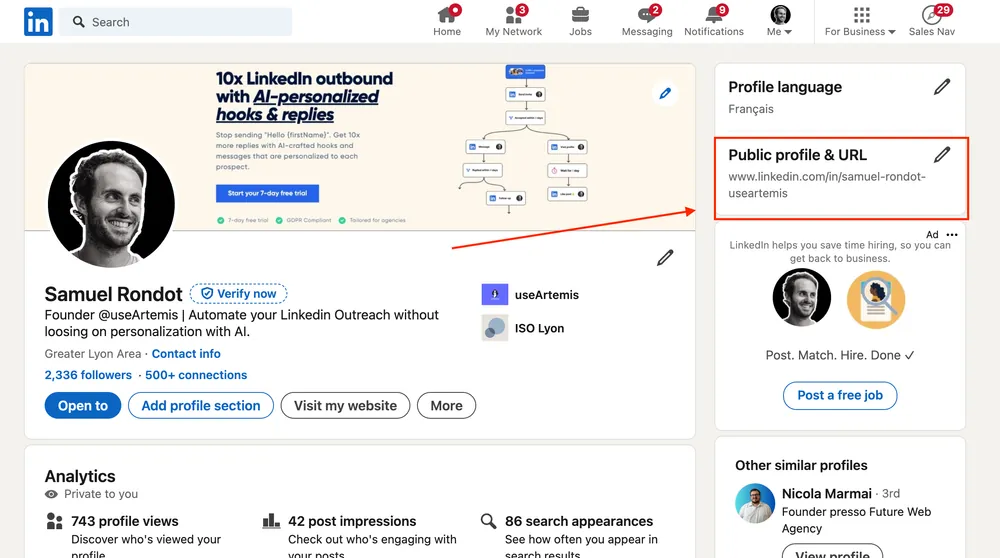This screenshot has height=558, width=1000.
Task: Click the Verify now badge
Action: pyautogui.click(x=239, y=293)
